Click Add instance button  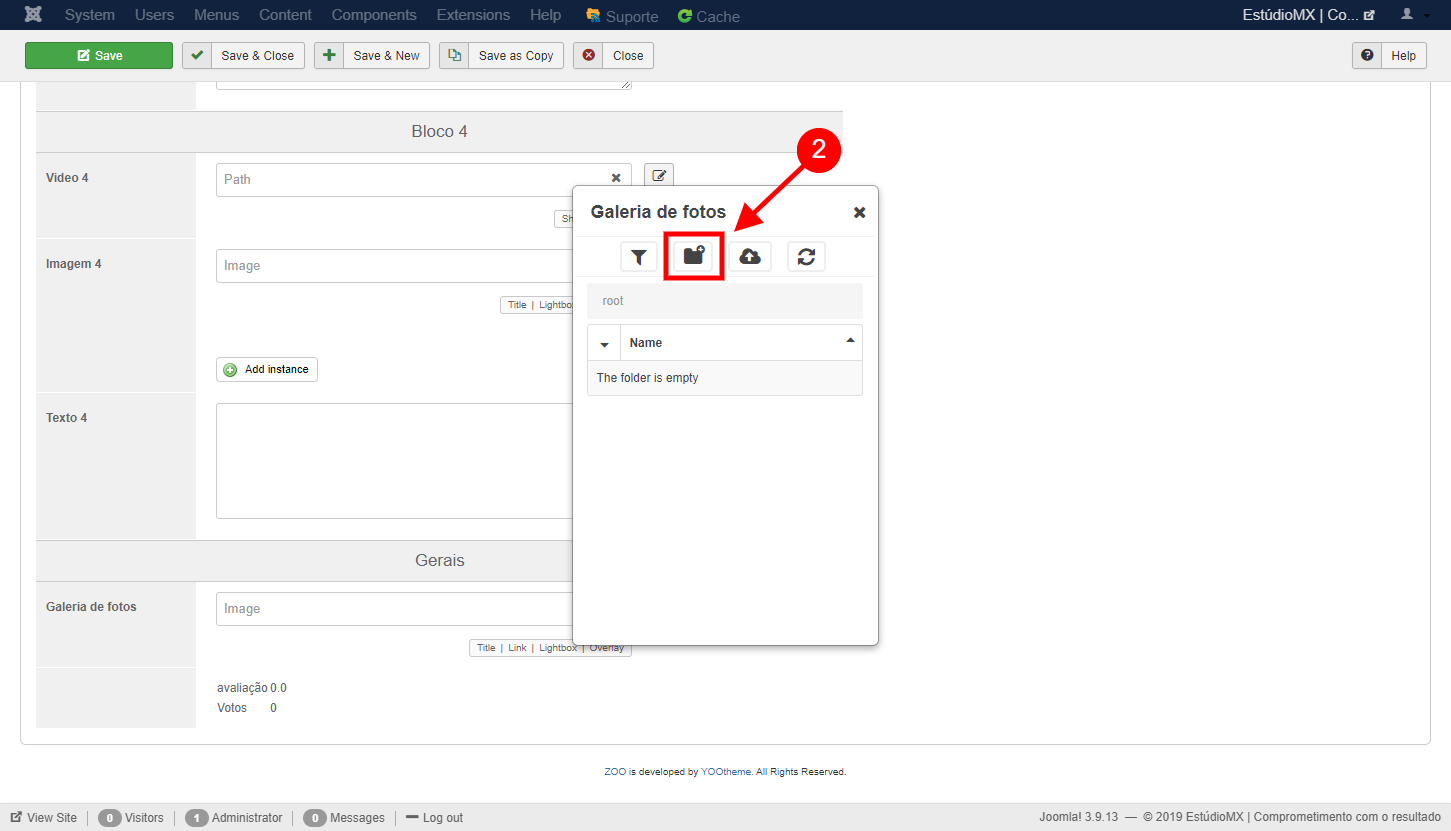[267, 370]
